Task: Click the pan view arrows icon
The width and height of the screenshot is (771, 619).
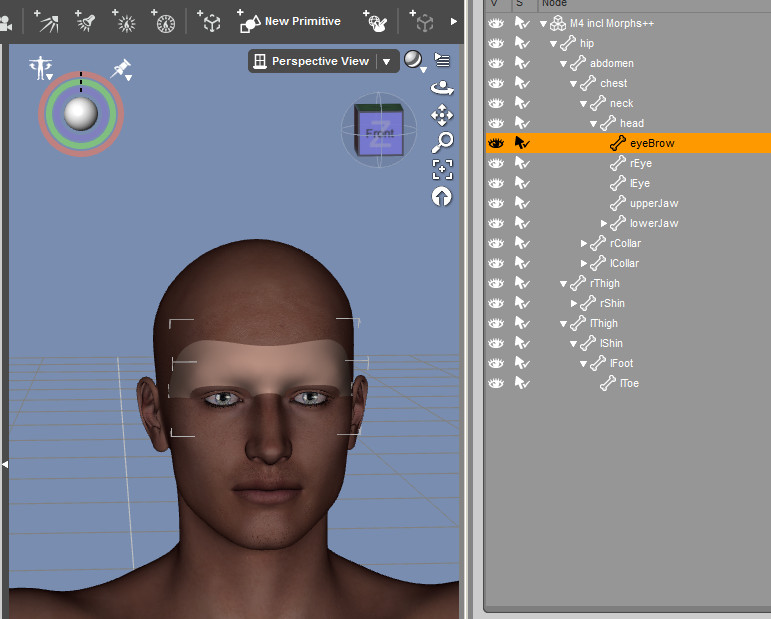Action: 442,115
